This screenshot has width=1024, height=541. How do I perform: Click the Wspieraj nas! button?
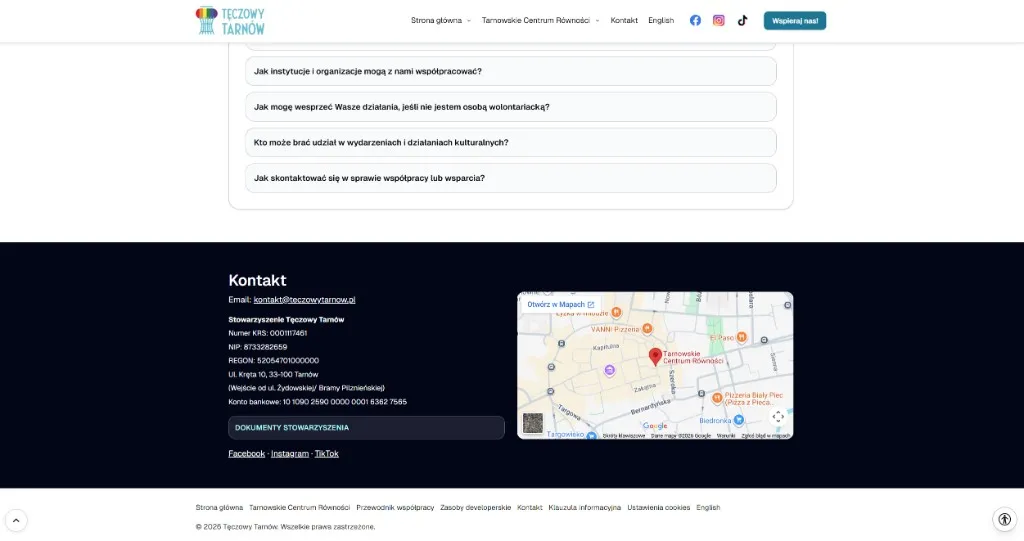tap(795, 21)
